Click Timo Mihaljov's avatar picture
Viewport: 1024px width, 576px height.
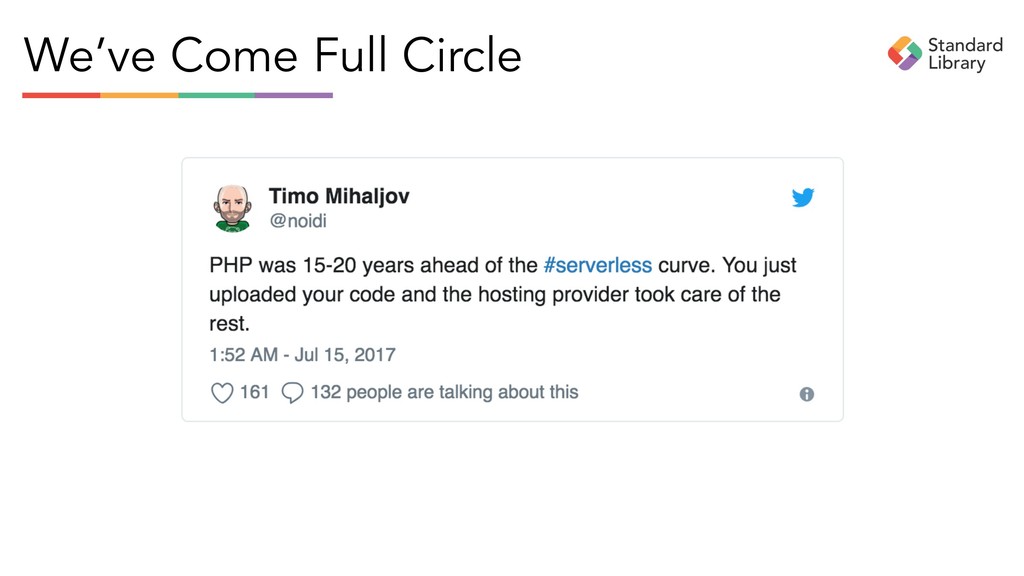click(233, 207)
